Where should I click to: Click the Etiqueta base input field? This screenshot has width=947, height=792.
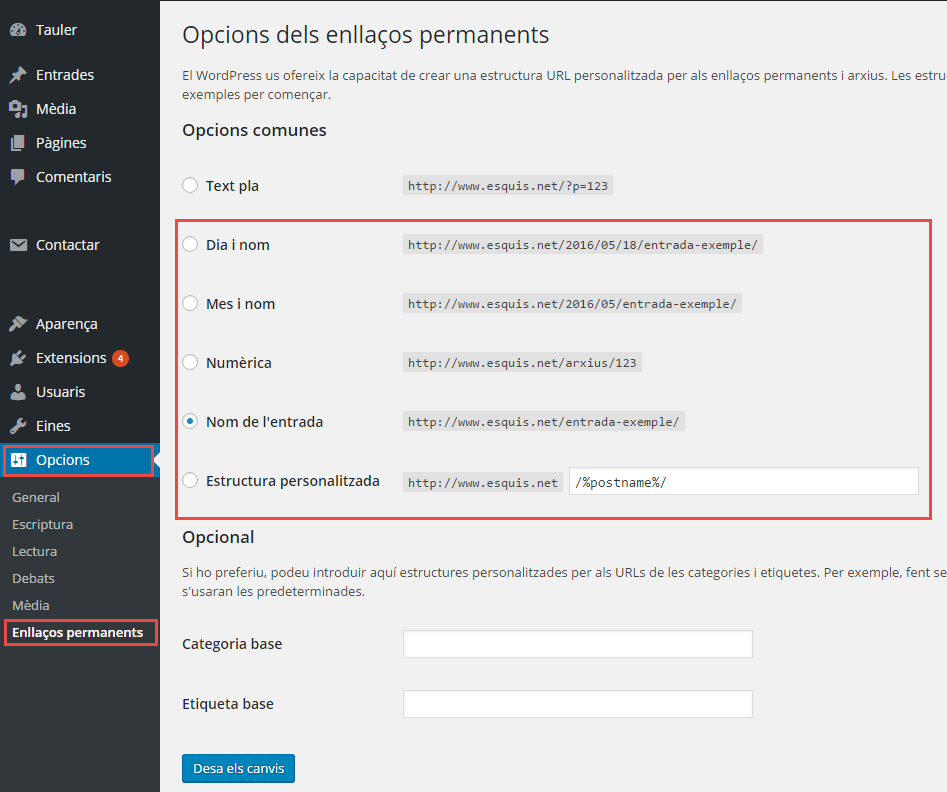[x=577, y=704]
